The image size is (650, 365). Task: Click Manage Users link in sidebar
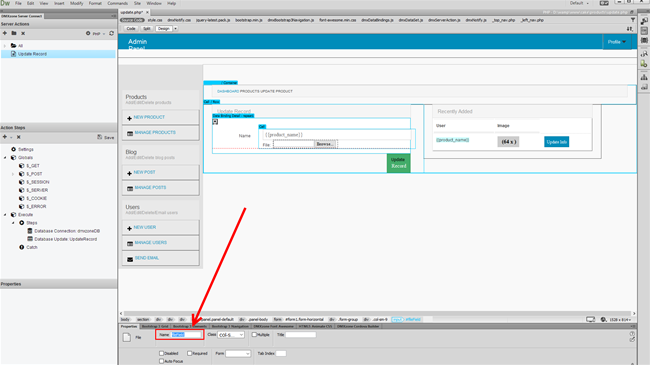tap(150, 243)
